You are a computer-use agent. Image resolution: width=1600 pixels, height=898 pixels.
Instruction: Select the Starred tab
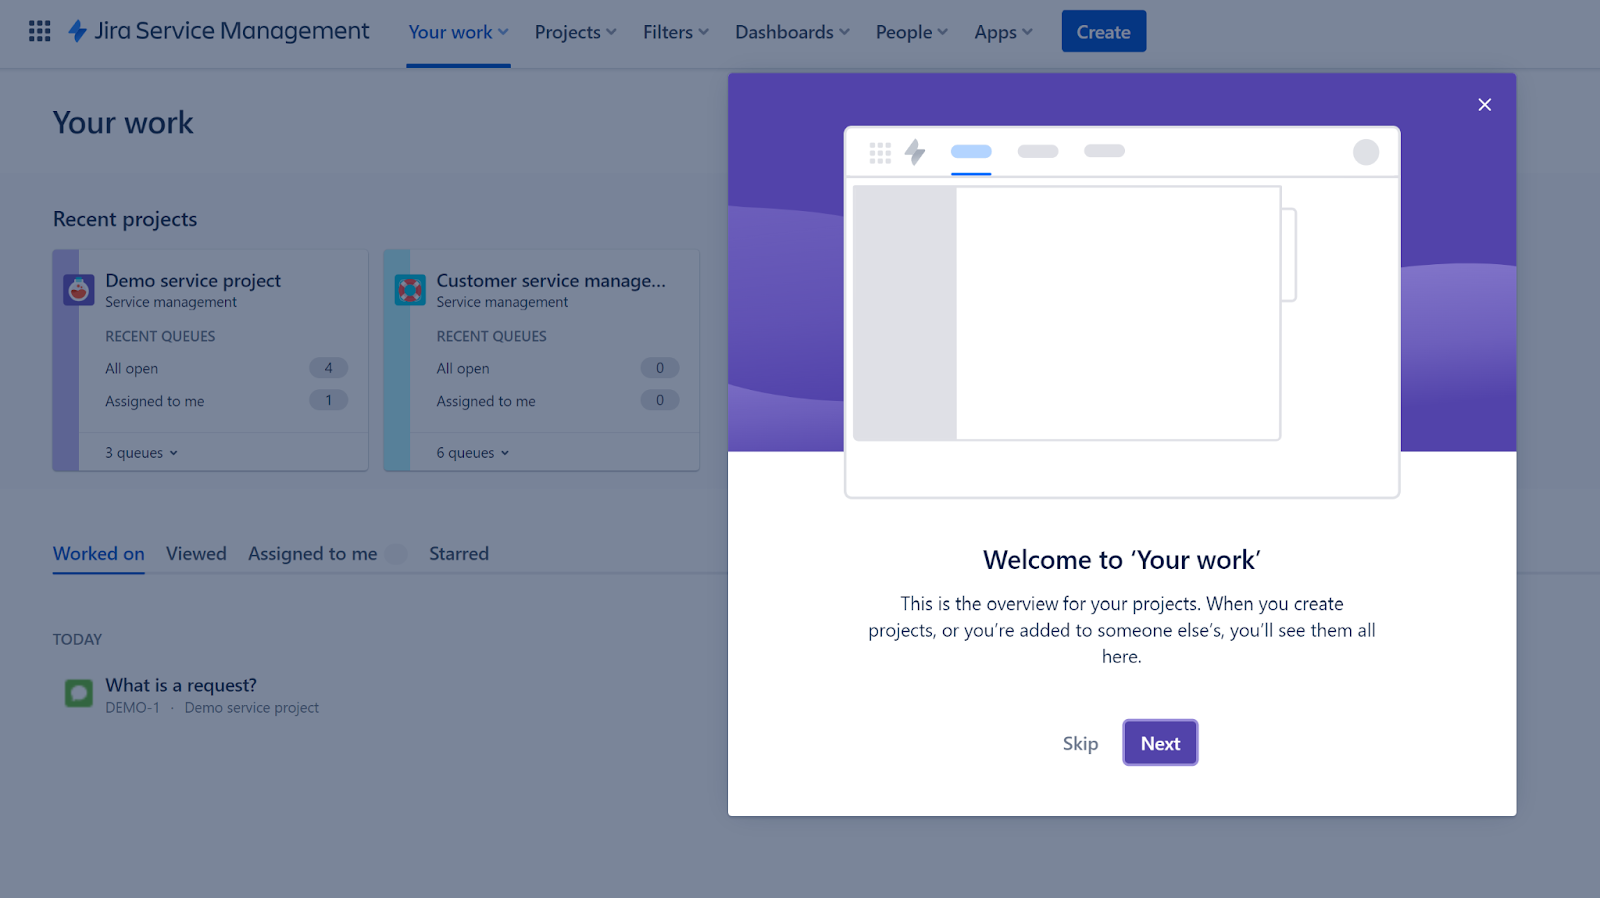459,554
